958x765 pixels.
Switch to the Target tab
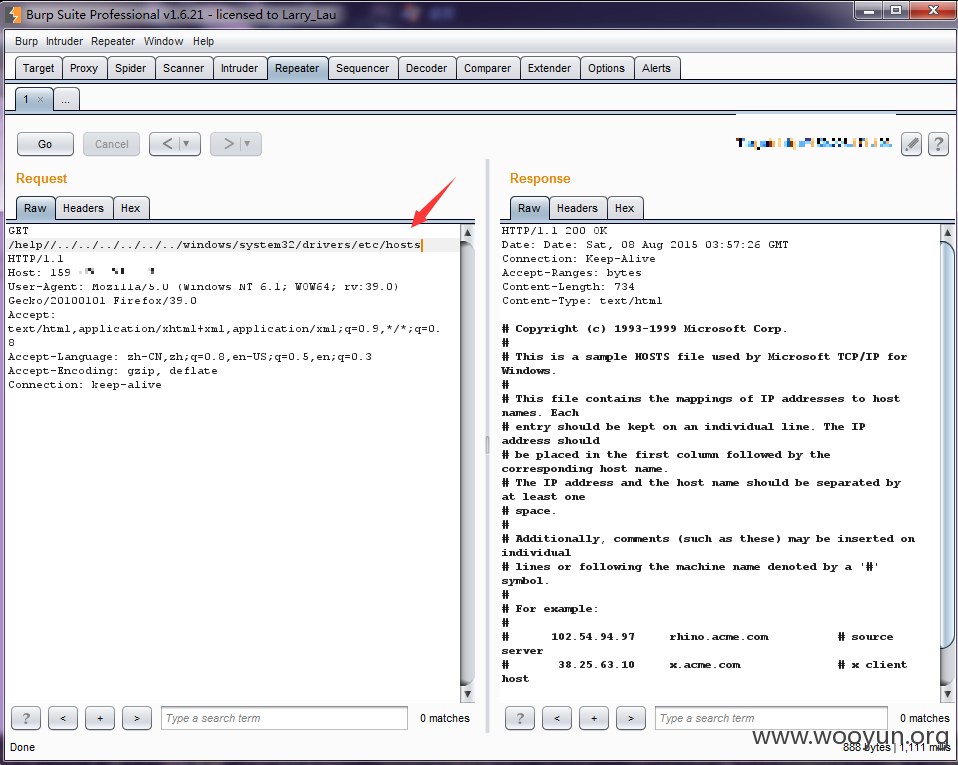(x=38, y=68)
